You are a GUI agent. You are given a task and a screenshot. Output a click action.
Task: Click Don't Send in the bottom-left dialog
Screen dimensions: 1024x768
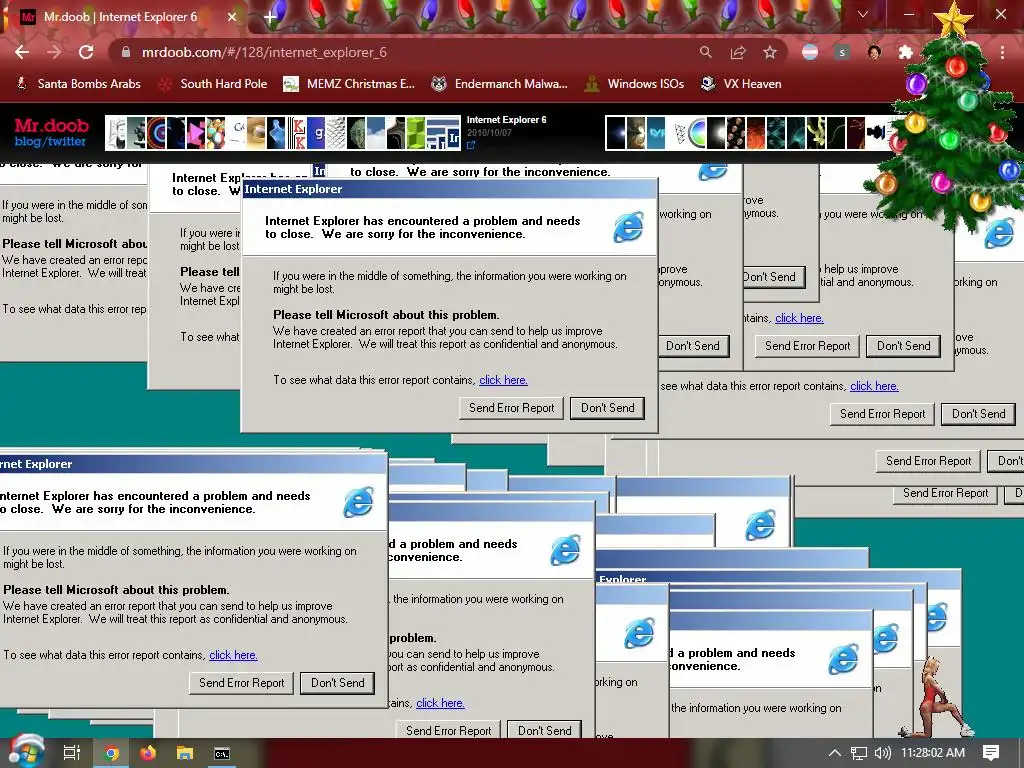(338, 683)
